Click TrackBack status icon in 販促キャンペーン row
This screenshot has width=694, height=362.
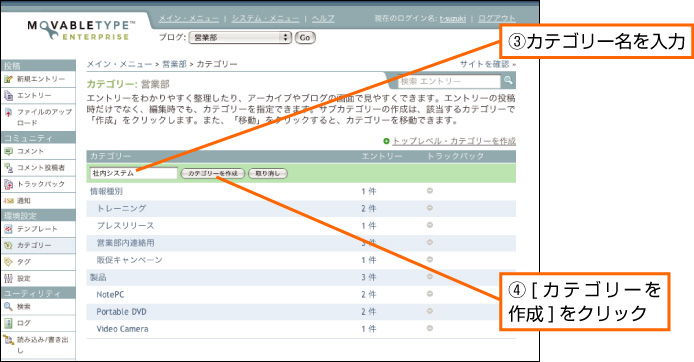(x=429, y=260)
